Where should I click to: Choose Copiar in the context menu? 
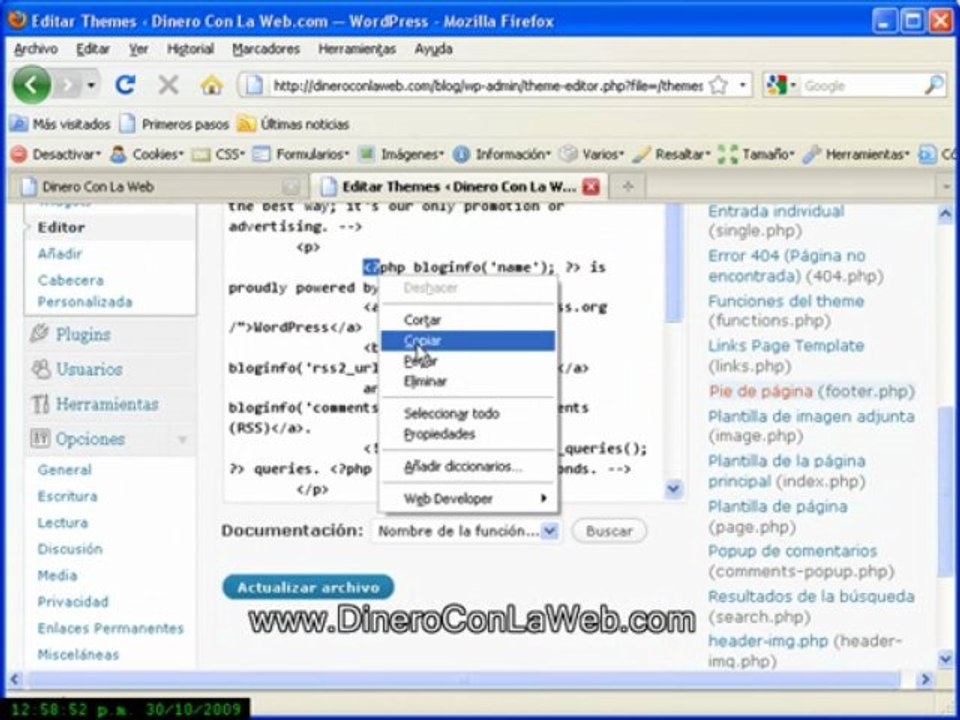[468, 341]
